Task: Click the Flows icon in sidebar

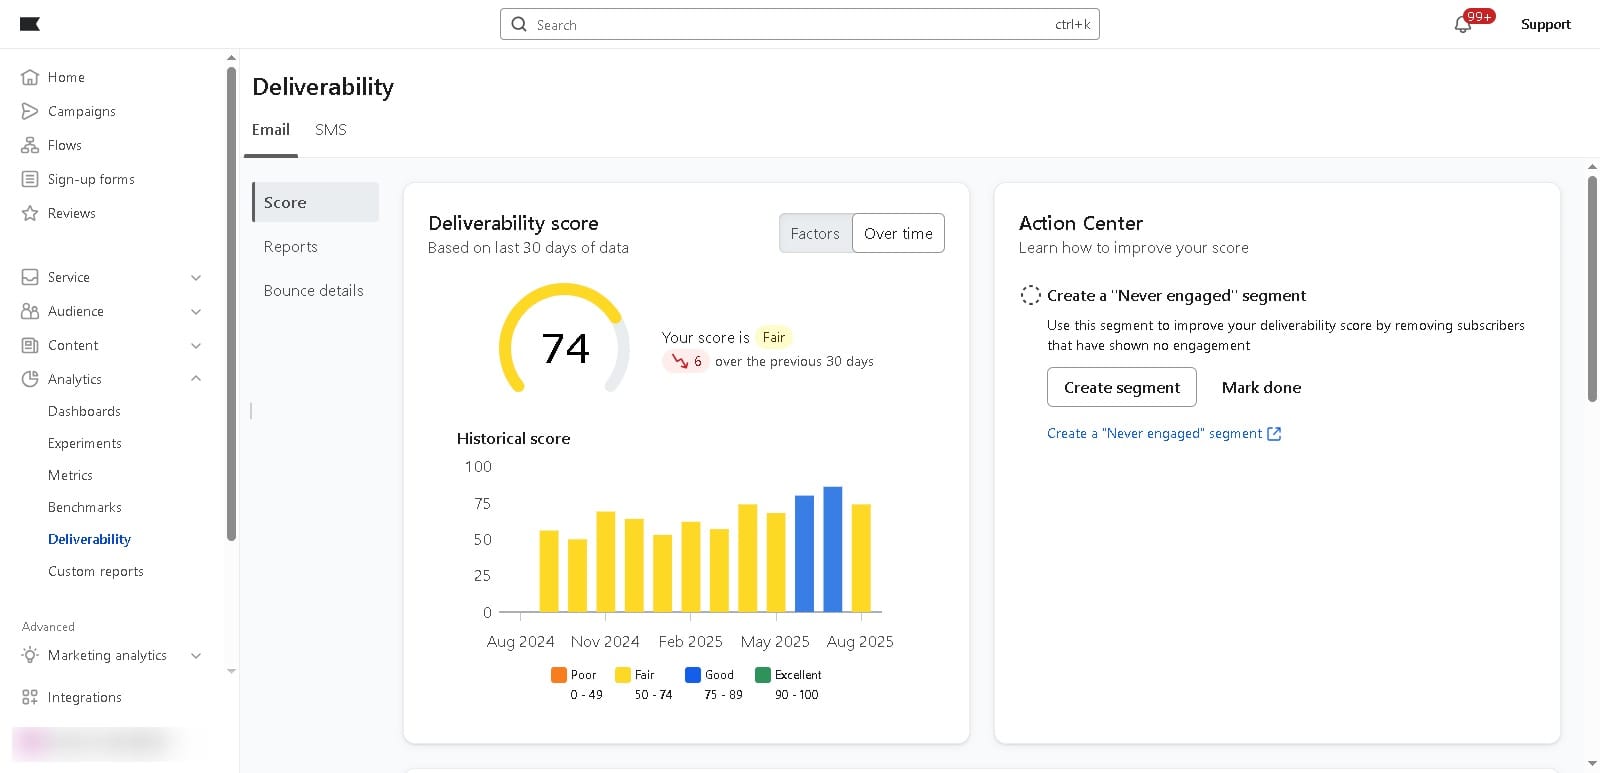Action: click(30, 145)
